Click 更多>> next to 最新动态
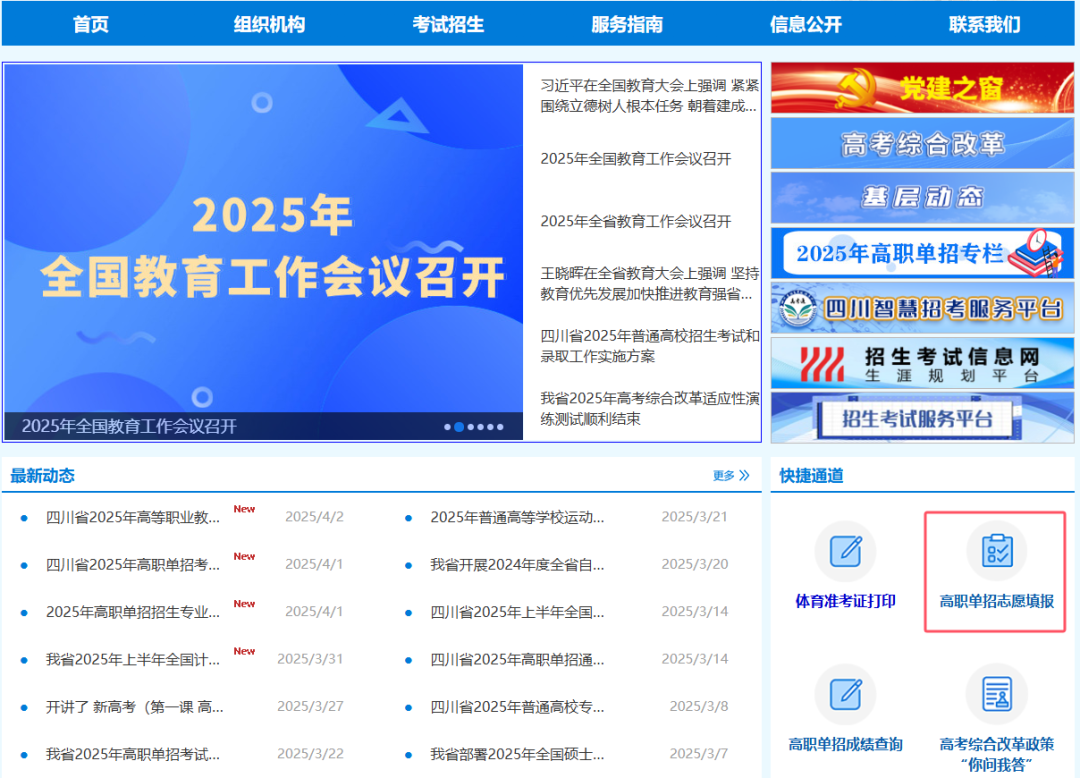Viewport: 1080px width, 778px height. coord(733,475)
